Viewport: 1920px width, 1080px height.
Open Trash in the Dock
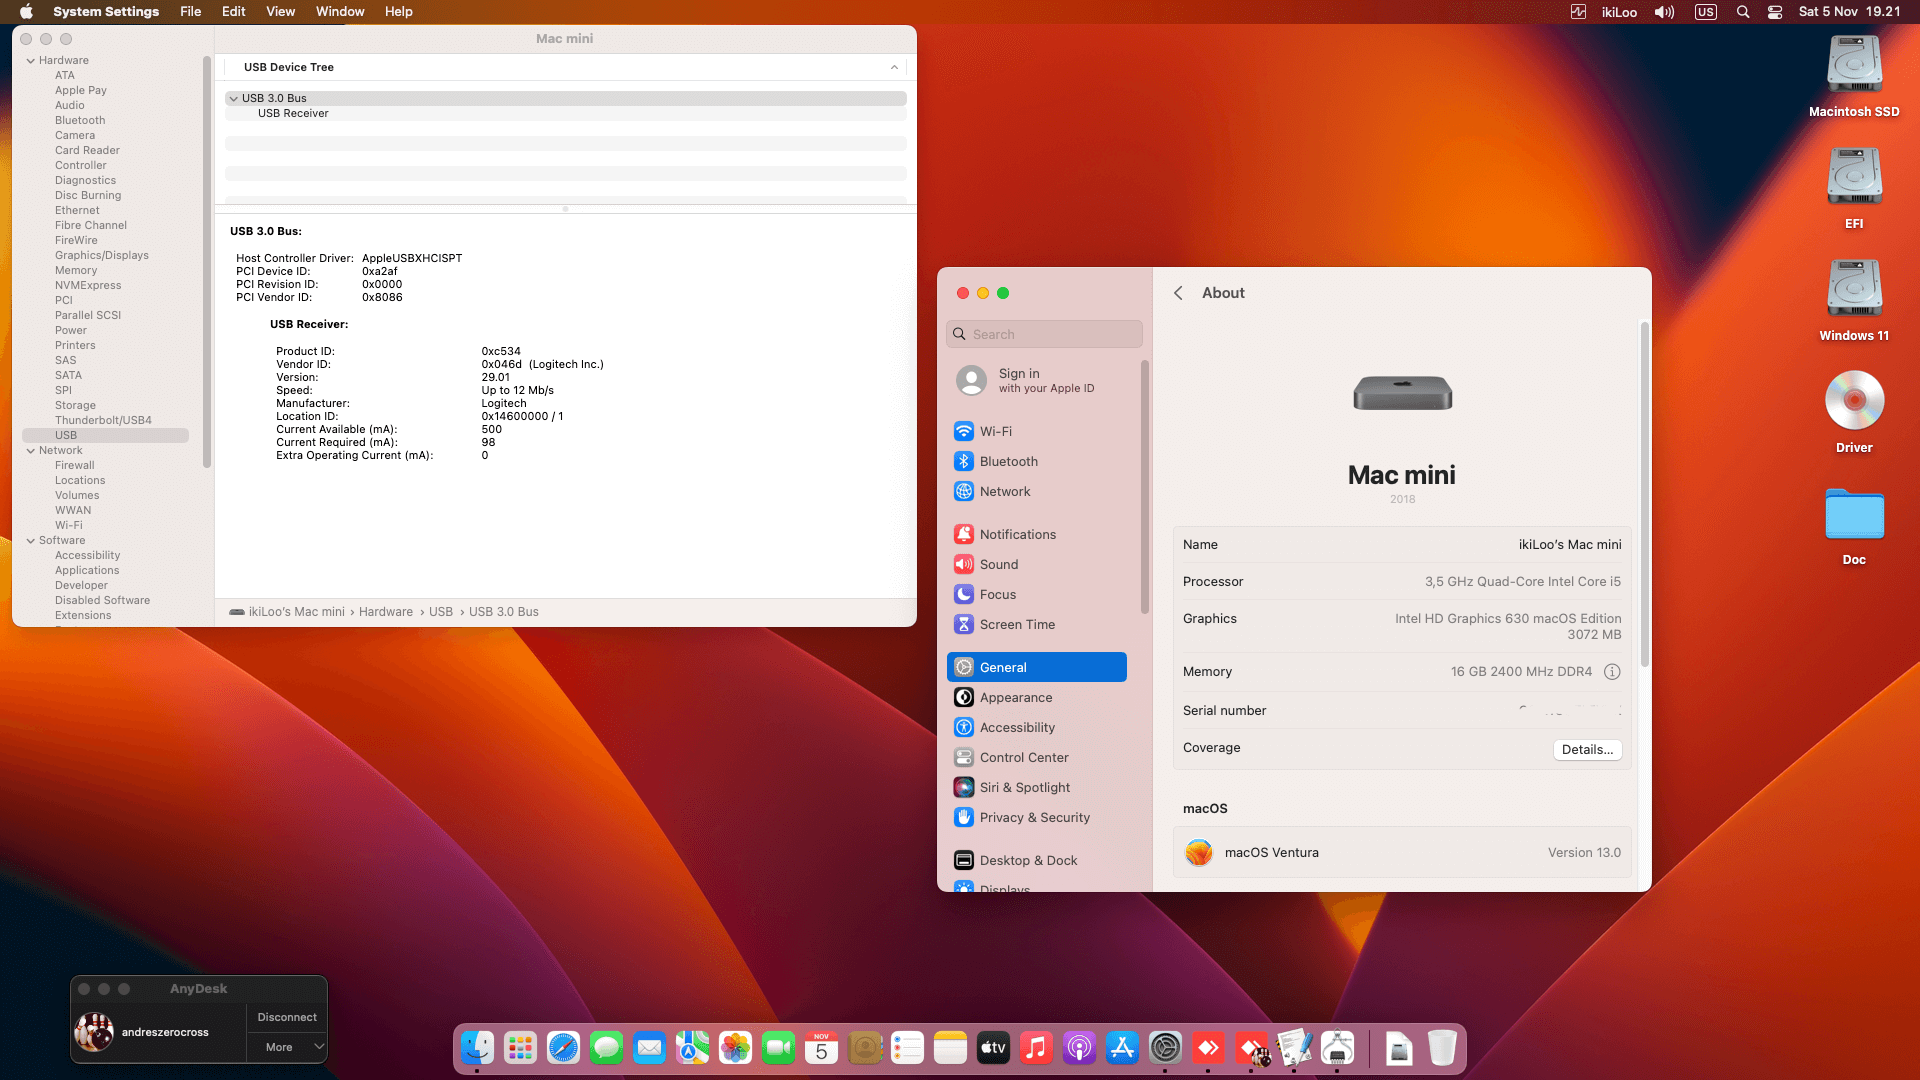pos(1442,1048)
